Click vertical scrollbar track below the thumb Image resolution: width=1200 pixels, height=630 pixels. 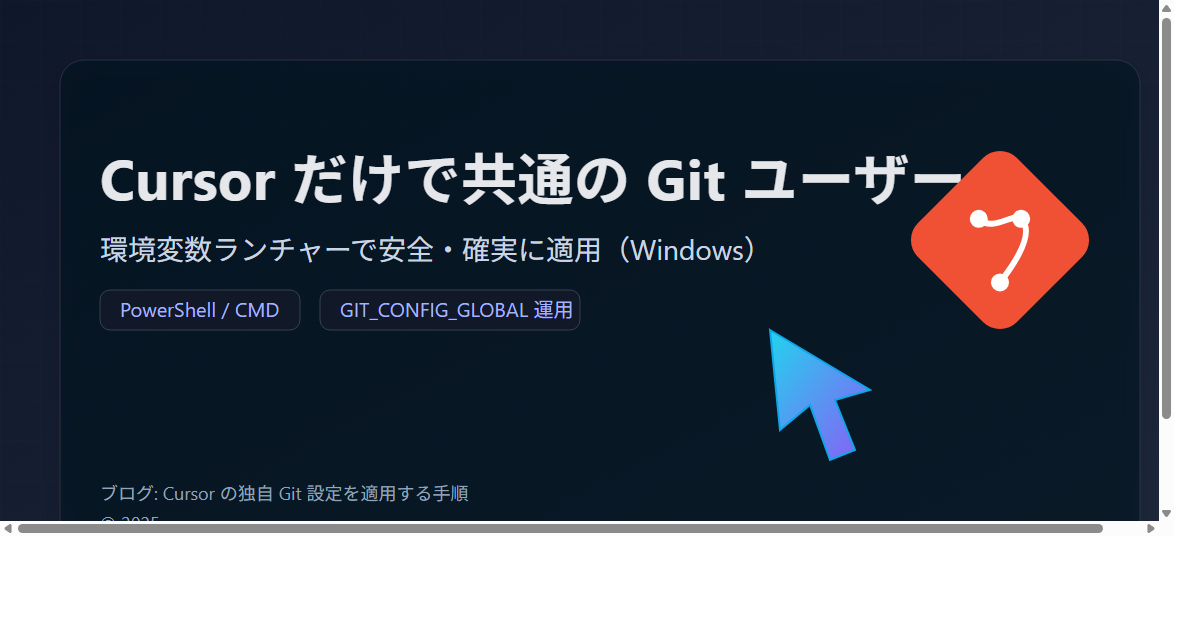[x=1166, y=462]
